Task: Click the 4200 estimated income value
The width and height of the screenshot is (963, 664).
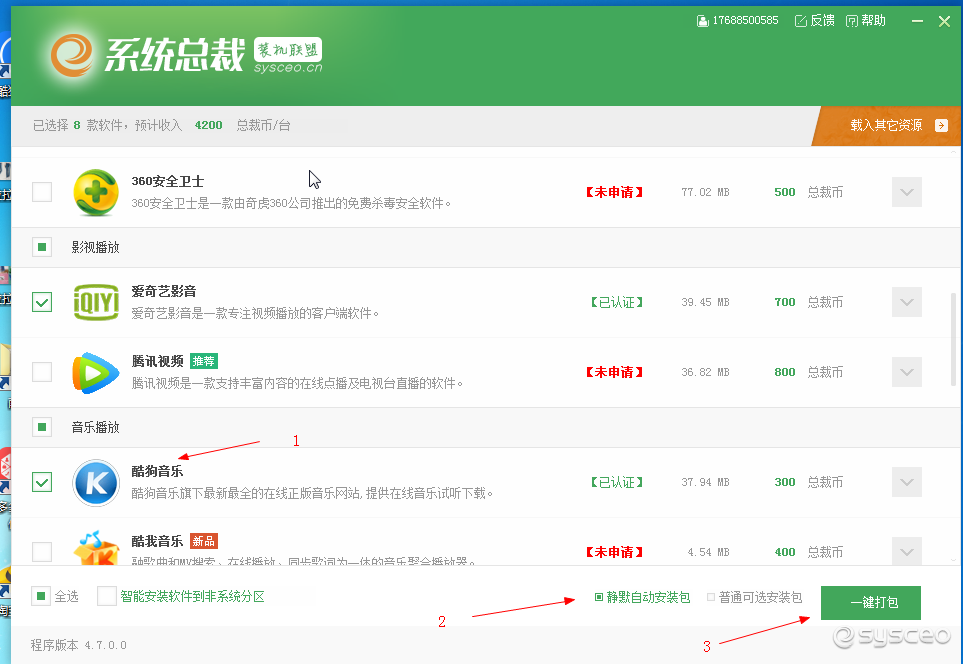Action: (208, 125)
